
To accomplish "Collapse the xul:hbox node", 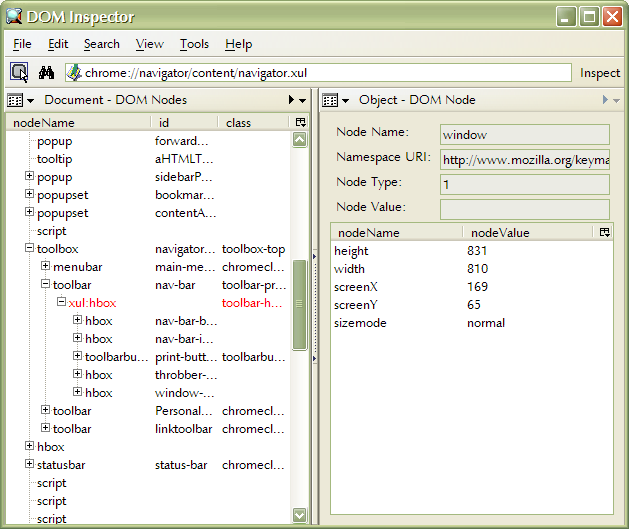I will [62, 303].
